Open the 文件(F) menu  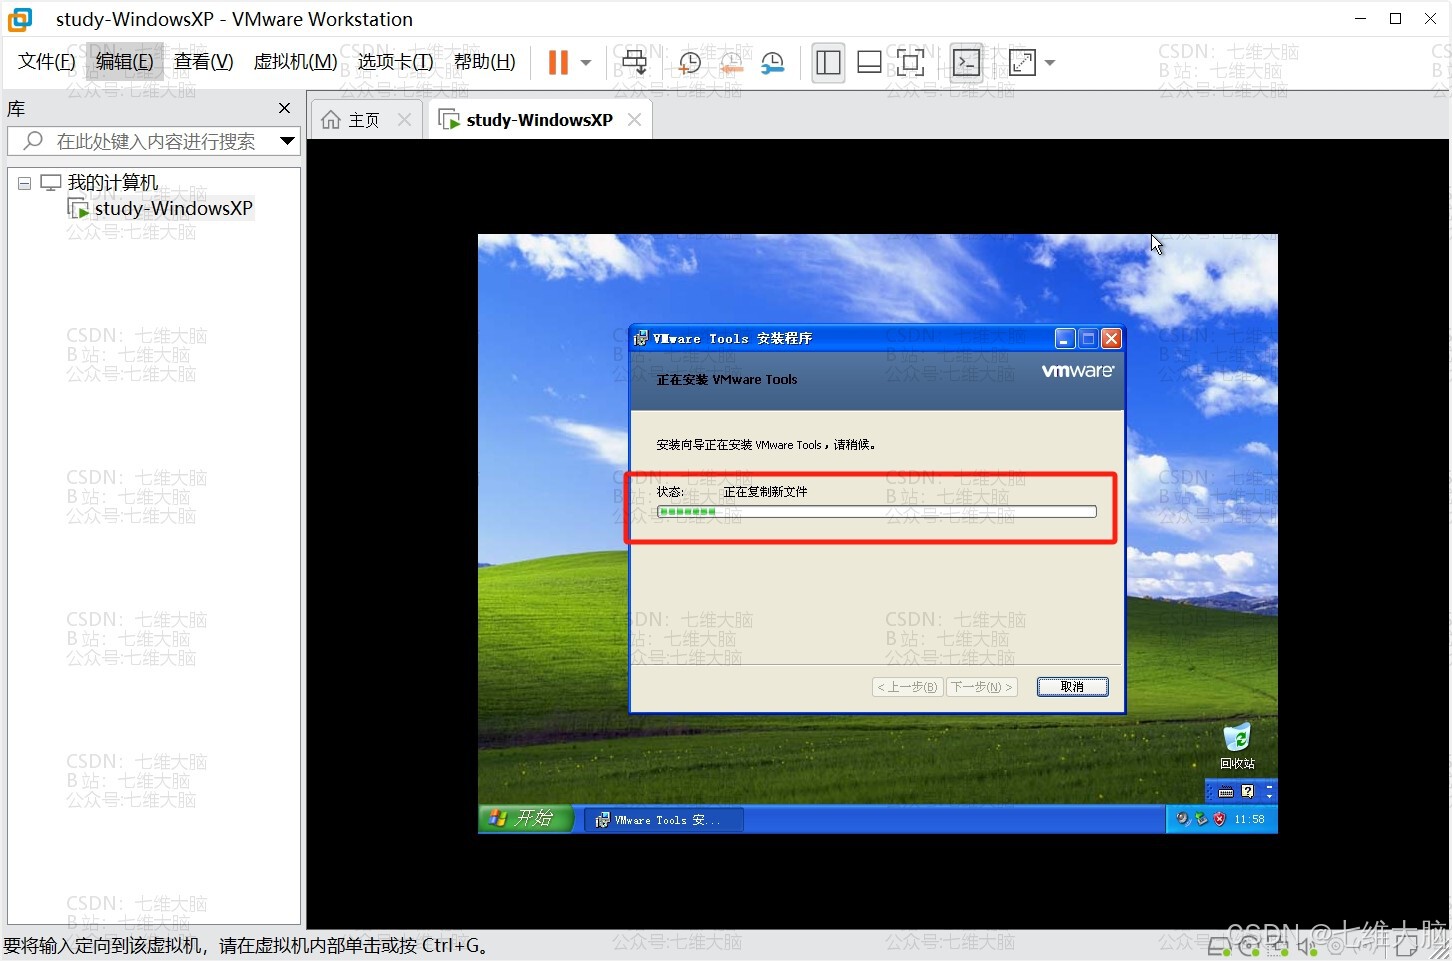[x=47, y=62]
